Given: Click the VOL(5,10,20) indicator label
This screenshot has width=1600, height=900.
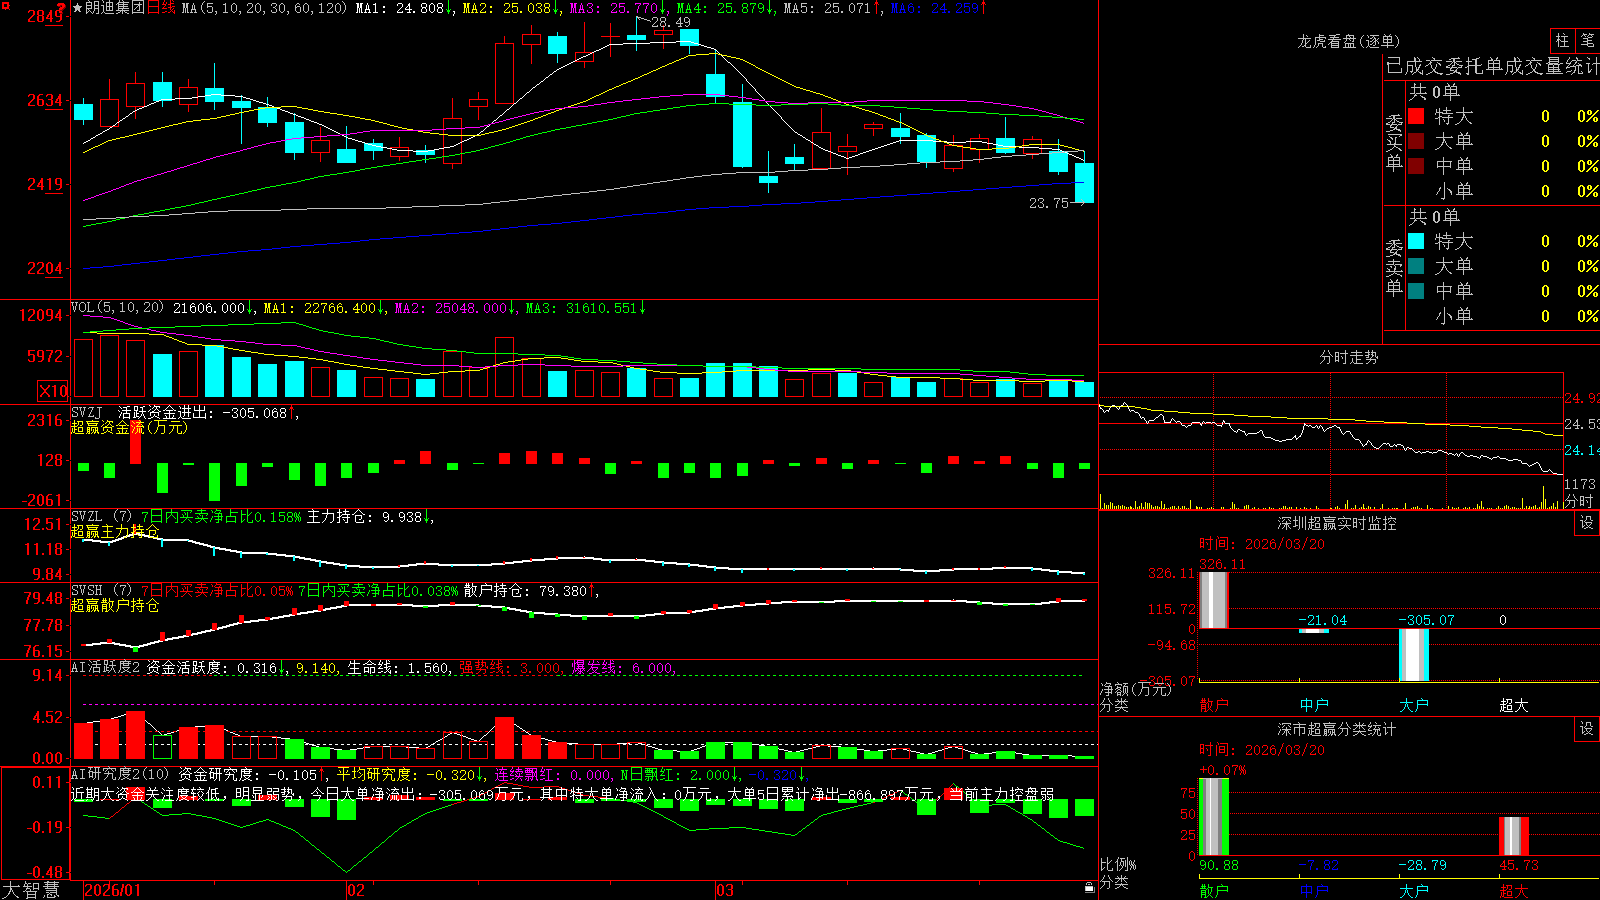Looking at the screenshot, I should click(x=117, y=308).
